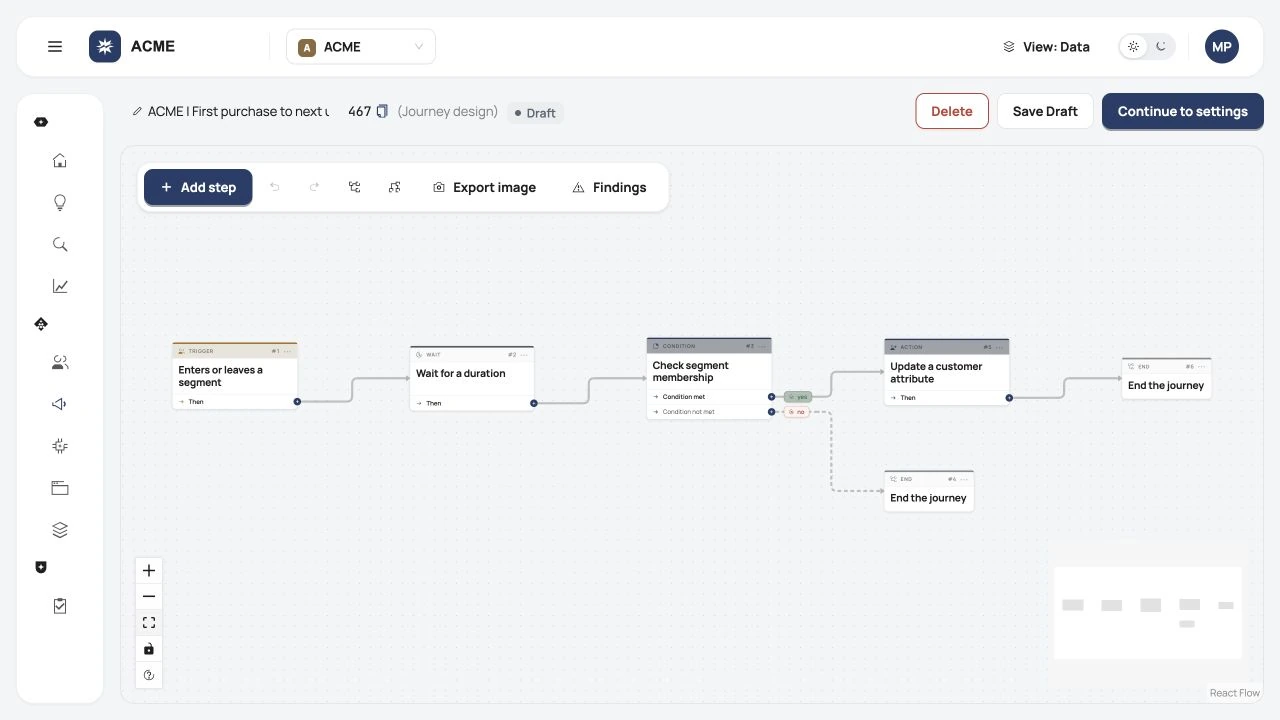The height and width of the screenshot is (720, 1280).
Task: Toggle canvas interactivity lock
Action: 149,649
